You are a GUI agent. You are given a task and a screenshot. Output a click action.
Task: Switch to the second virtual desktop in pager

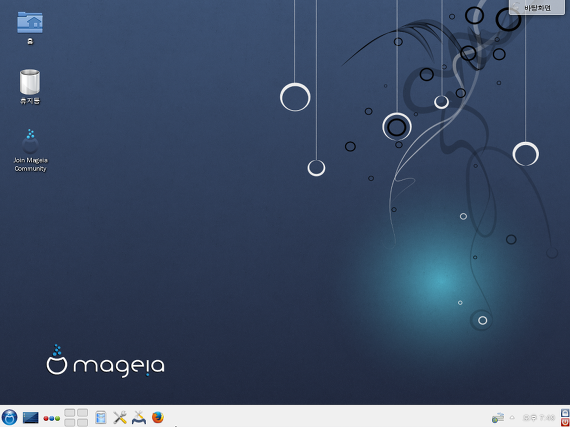click(x=83, y=413)
